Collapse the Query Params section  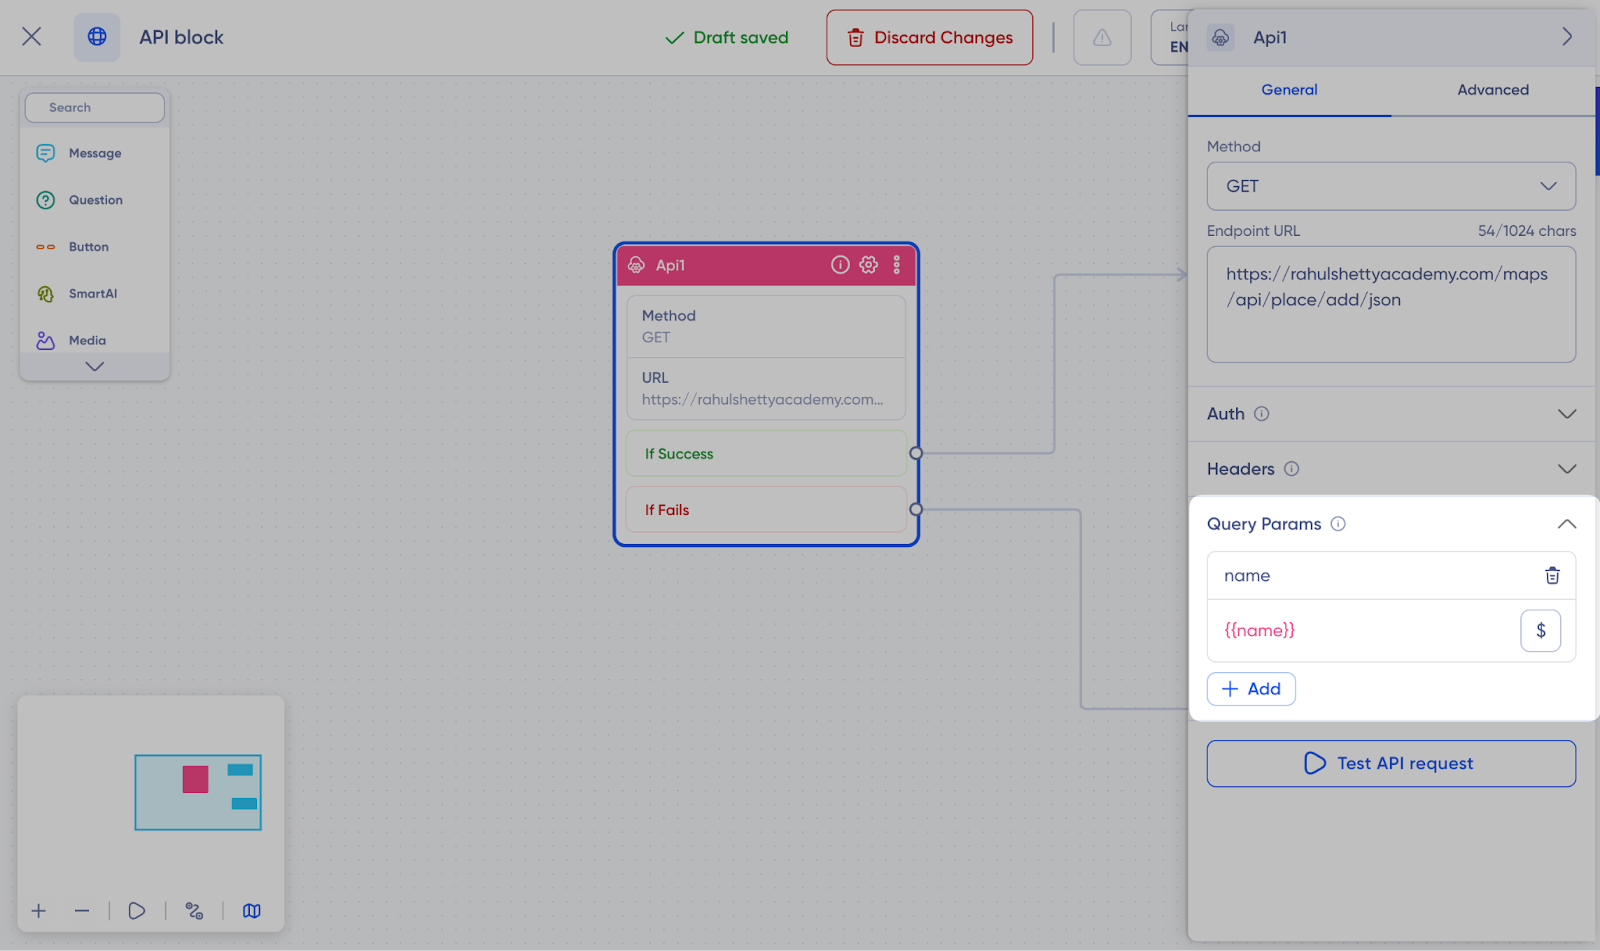tap(1567, 524)
